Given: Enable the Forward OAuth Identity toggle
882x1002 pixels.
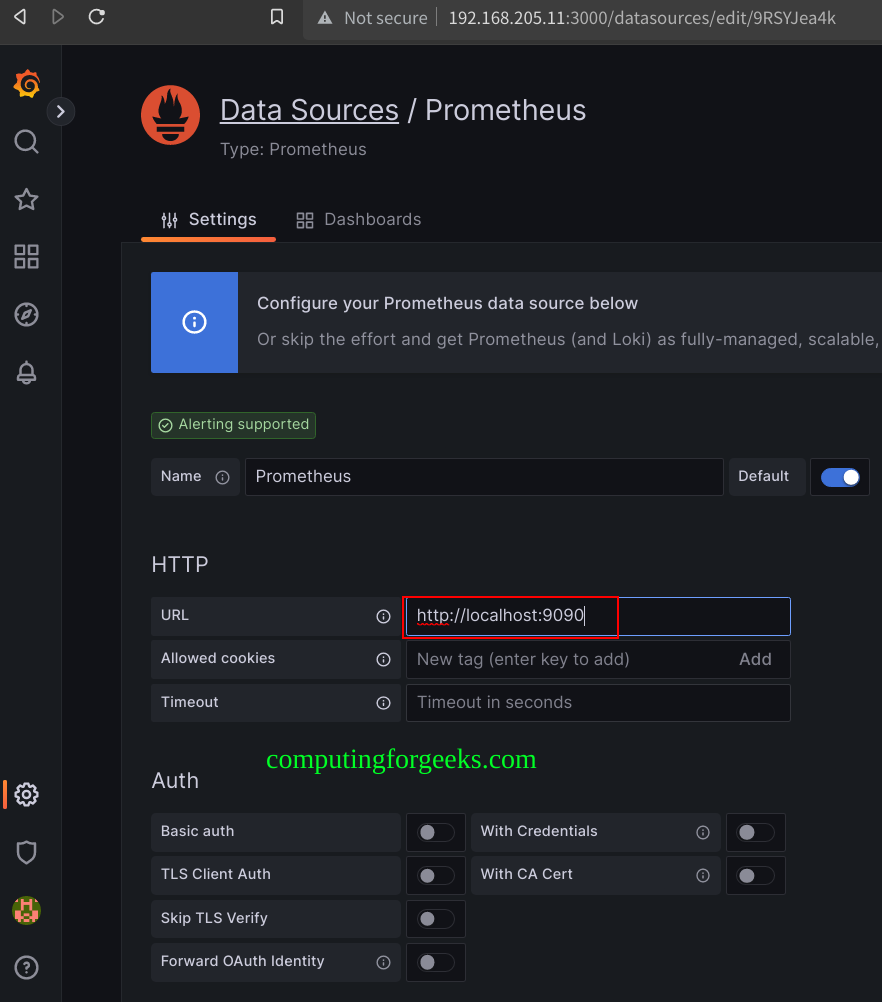Looking at the screenshot, I should tap(436, 962).
